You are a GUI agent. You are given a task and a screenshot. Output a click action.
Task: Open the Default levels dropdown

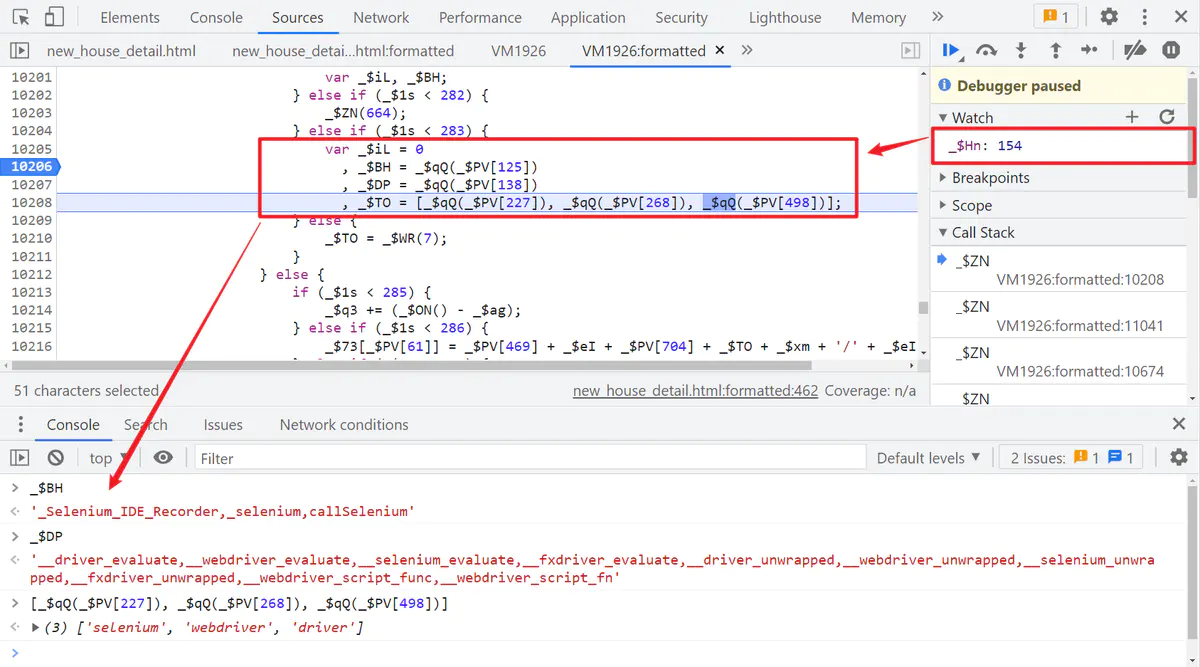(927, 458)
